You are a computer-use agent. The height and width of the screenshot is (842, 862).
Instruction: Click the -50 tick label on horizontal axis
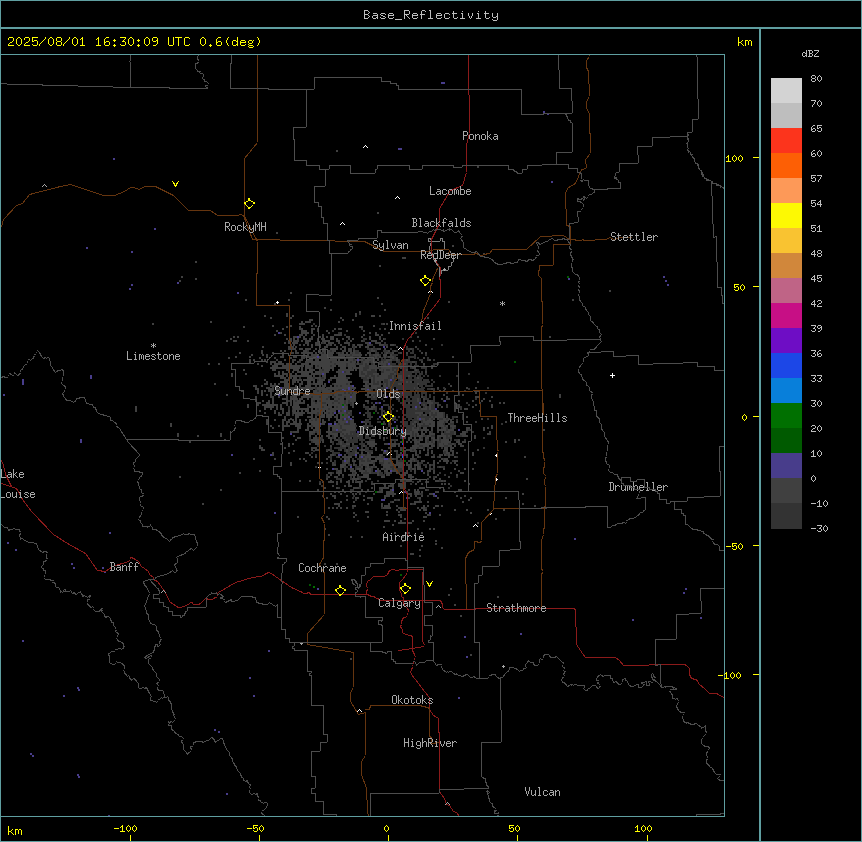pyautogui.click(x=255, y=828)
